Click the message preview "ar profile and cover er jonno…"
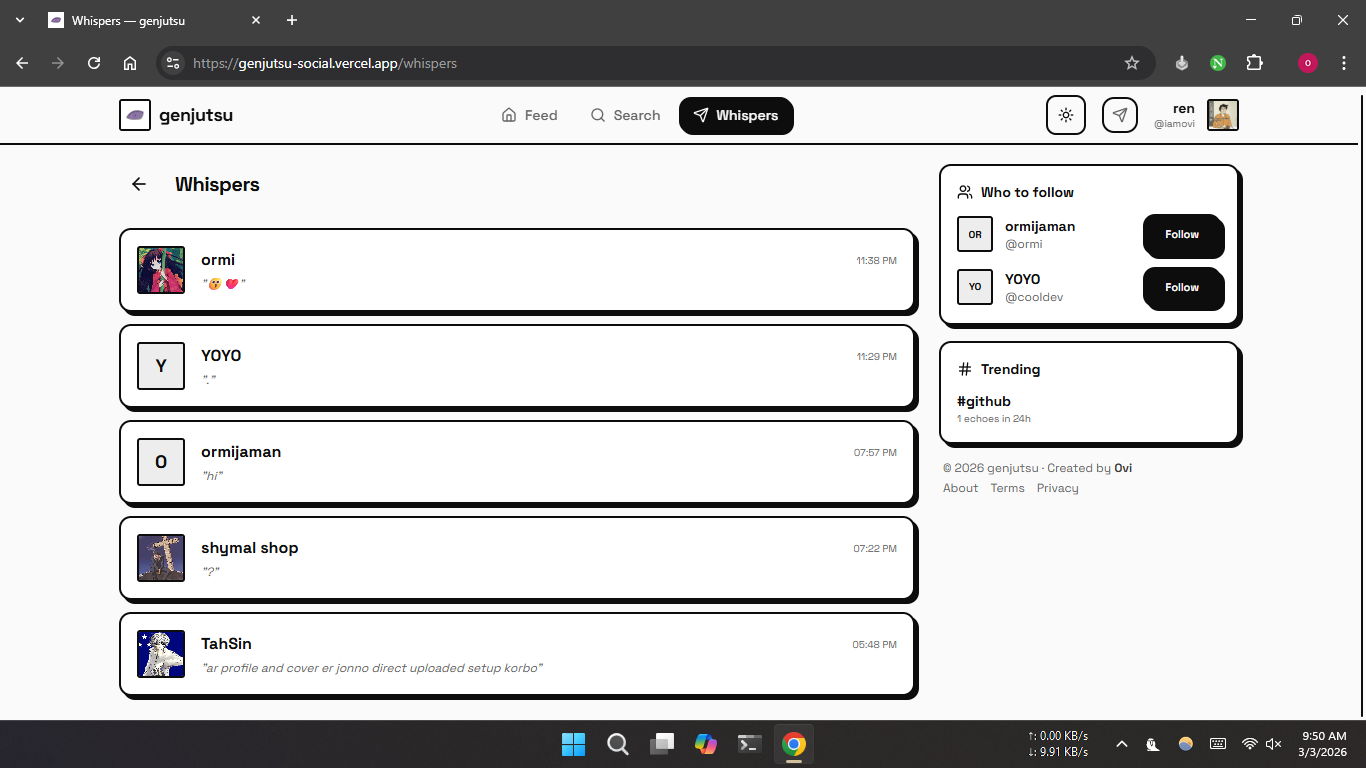The width and height of the screenshot is (1366, 768). (372, 668)
